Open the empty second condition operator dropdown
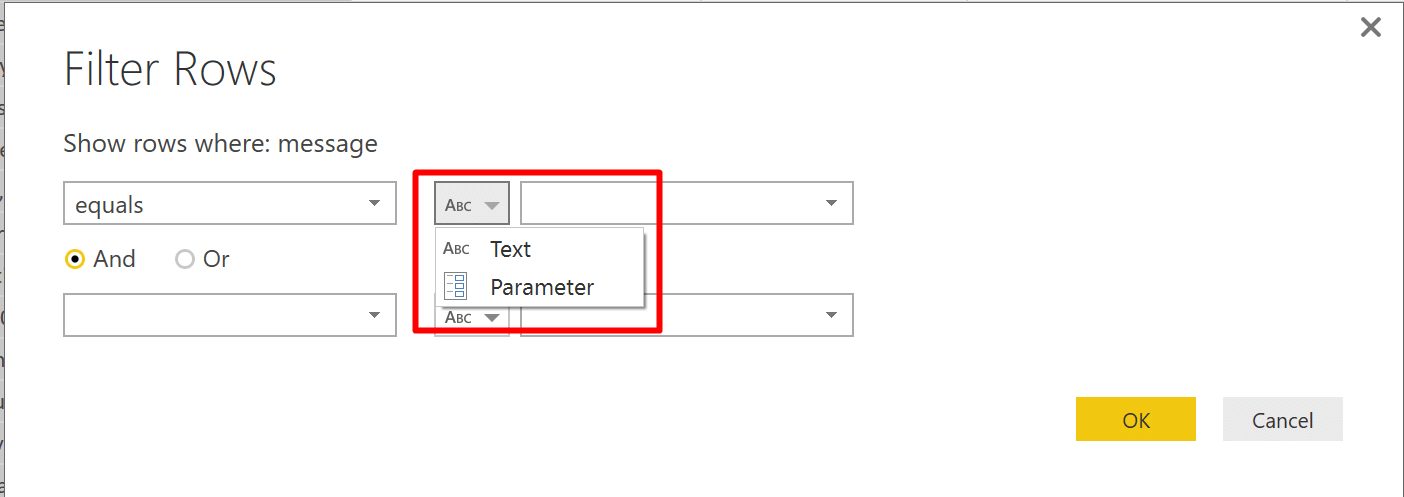 [230, 315]
